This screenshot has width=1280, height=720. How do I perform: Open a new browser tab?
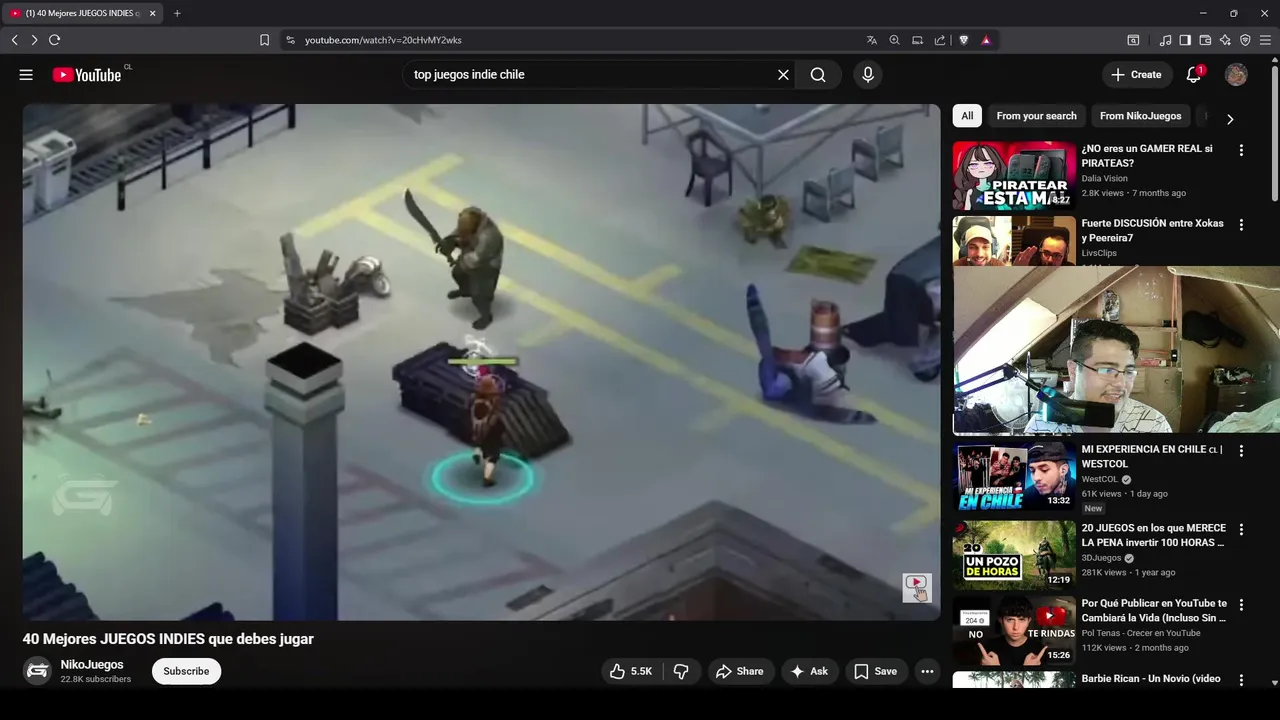click(177, 14)
